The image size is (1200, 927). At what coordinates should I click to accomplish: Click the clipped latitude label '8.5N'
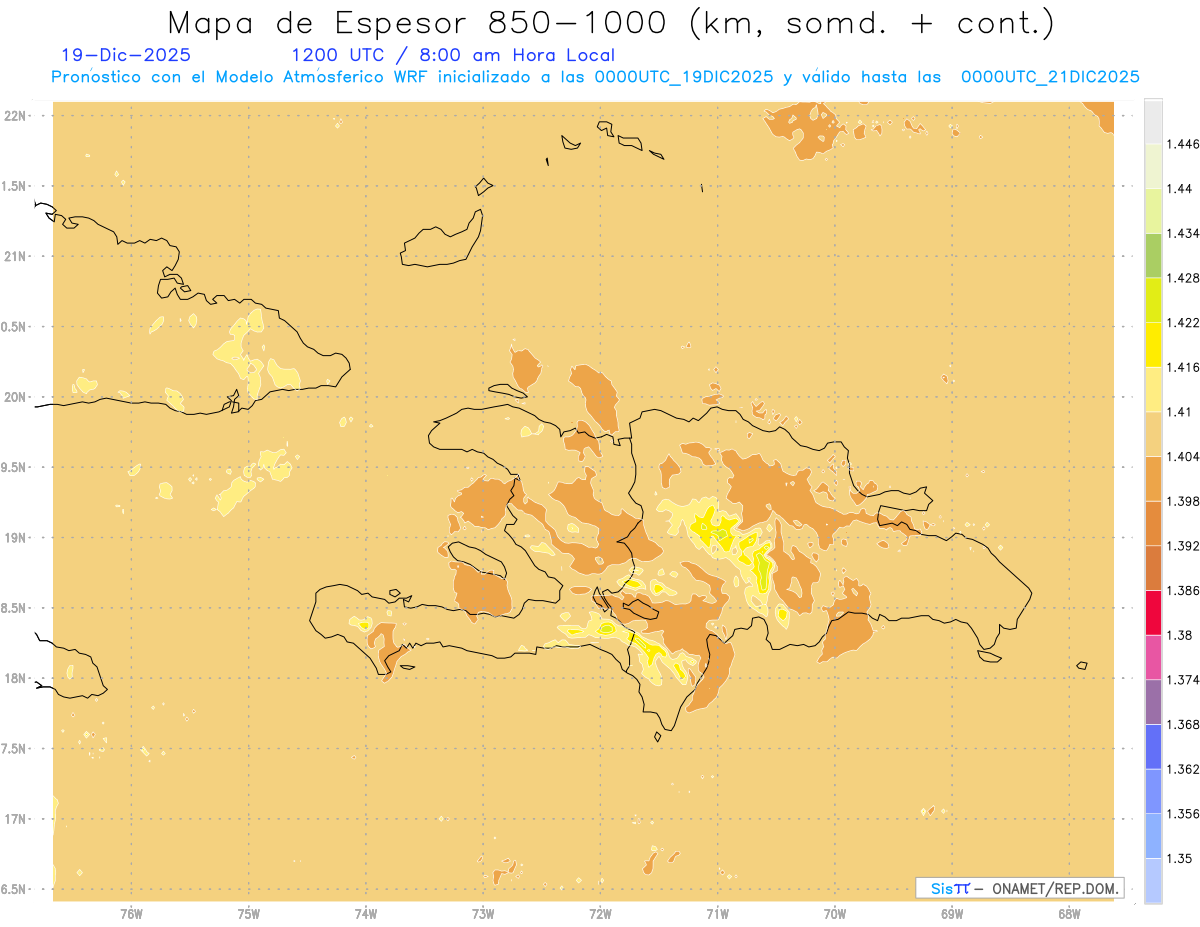click(x=14, y=609)
